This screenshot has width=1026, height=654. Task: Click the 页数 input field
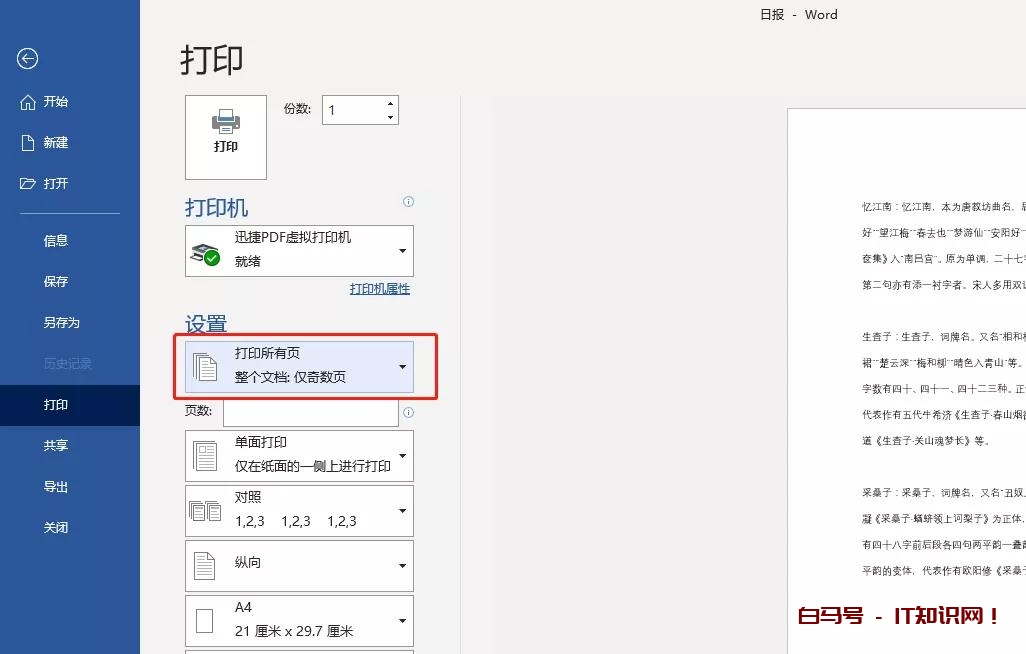point(310,412)
